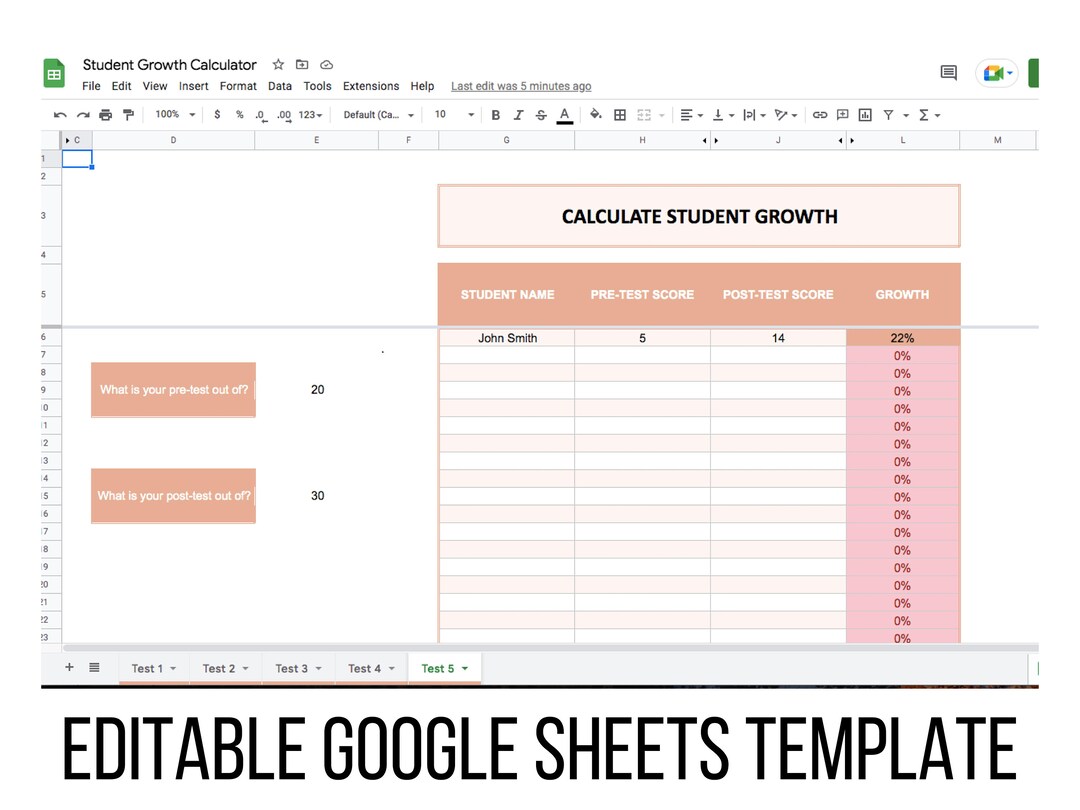The height and width of the screenshot is (810, 1080).
Task: Decrease decimal places
Action: [261, 114]
